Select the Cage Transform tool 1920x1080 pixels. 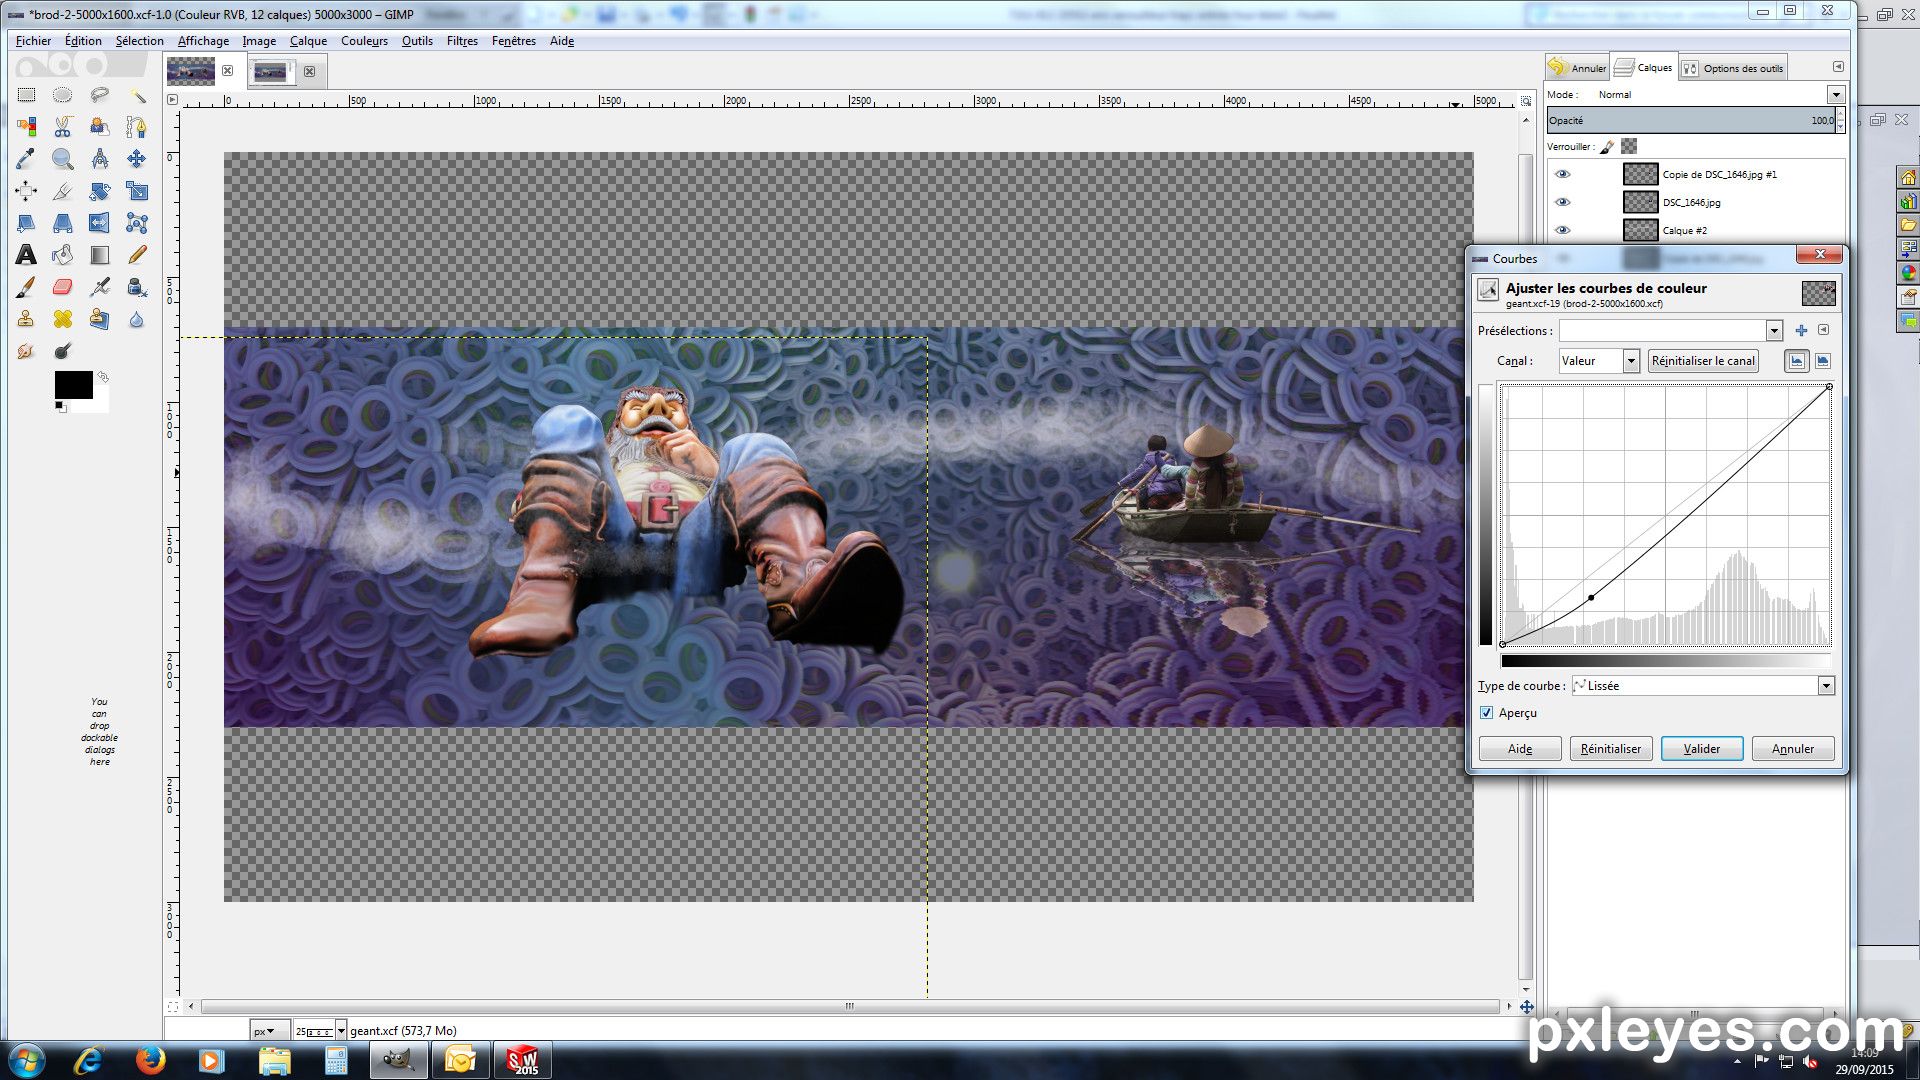click(137, 223)
